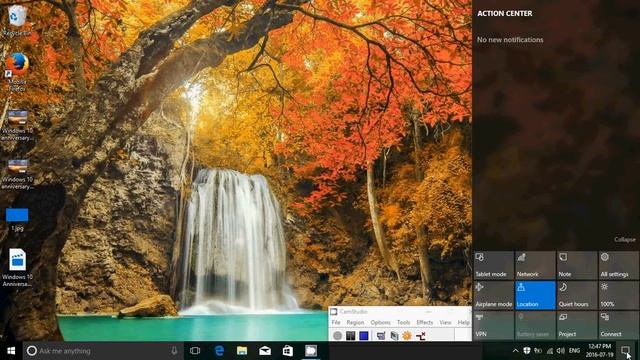Click the CamStudio screen annotations icon
The width and height of the screenshot is (640, 360).
pyautogui.click(x=381, y=336)
